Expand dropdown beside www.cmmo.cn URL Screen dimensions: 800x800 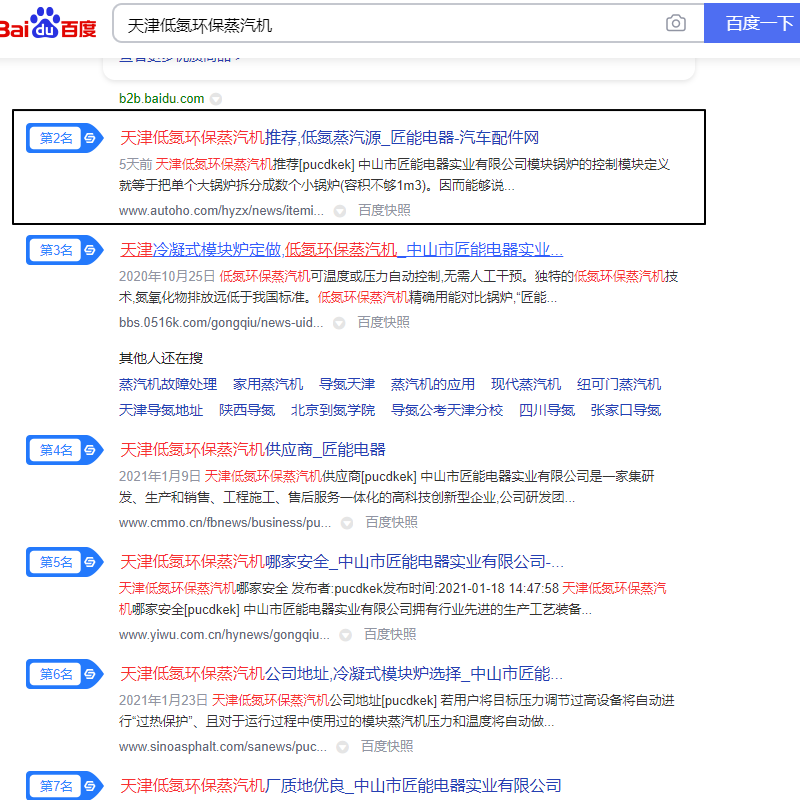347,523
